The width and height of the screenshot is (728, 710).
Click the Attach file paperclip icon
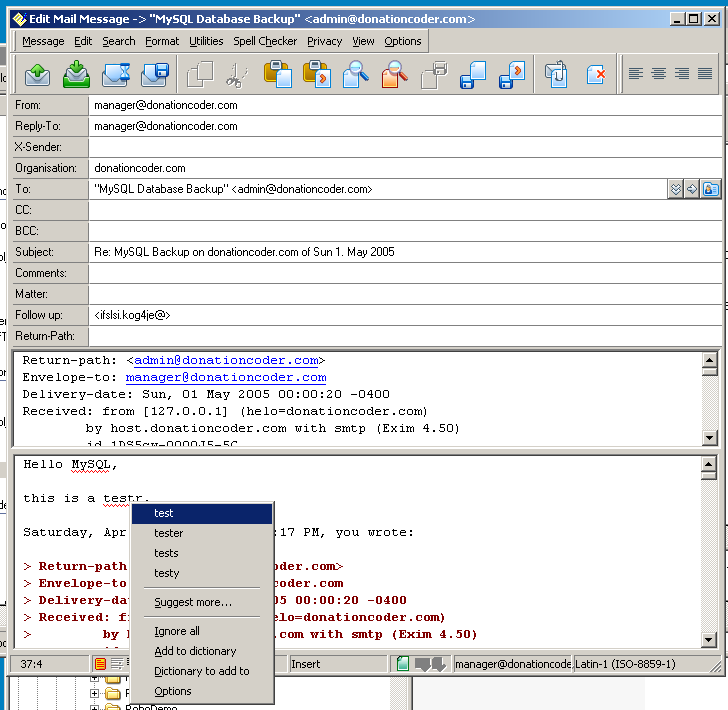(x=556, y=74)
